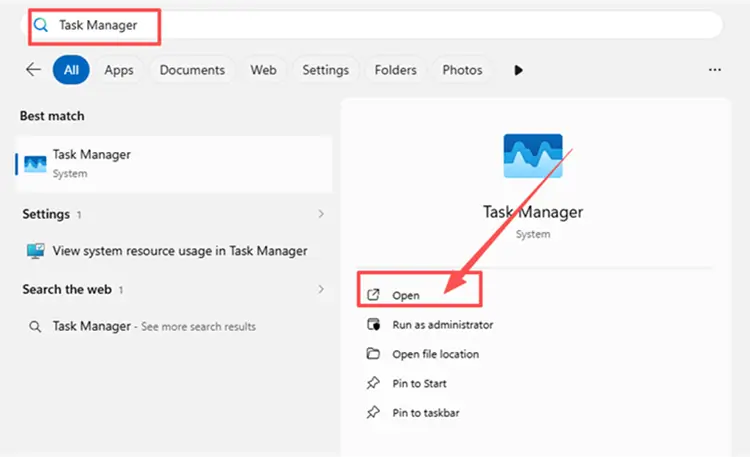Click the System label under the preview title

(533, 234)
